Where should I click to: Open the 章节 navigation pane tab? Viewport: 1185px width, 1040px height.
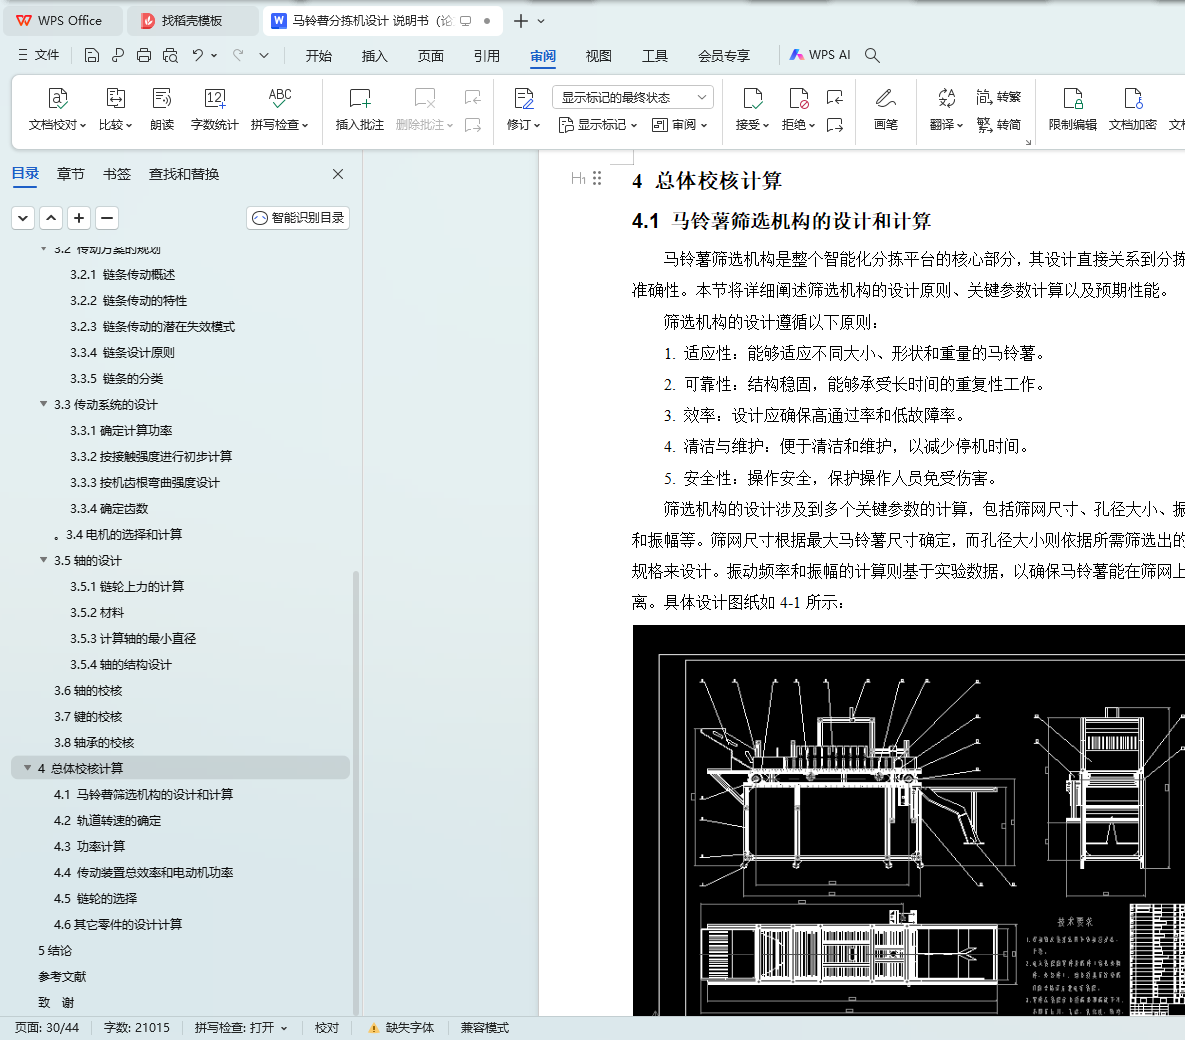point(70,175)
